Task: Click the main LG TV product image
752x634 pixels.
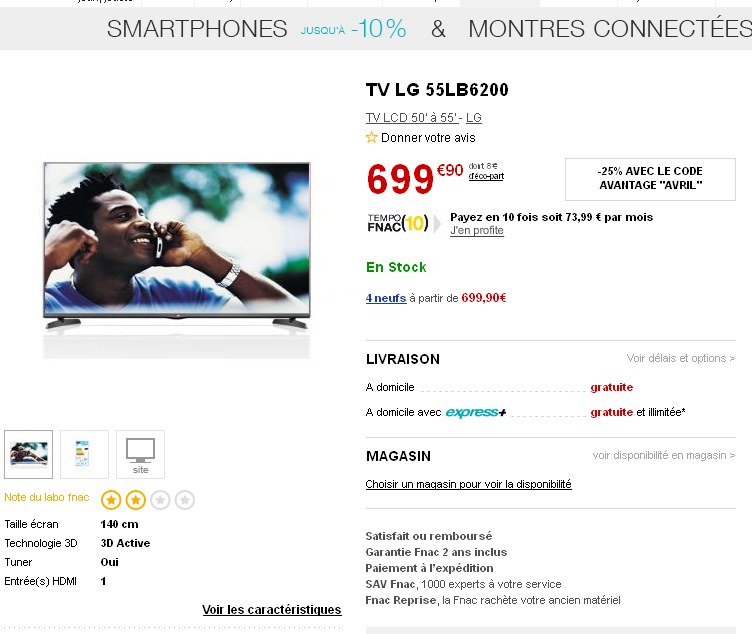Action: (177, 246)
